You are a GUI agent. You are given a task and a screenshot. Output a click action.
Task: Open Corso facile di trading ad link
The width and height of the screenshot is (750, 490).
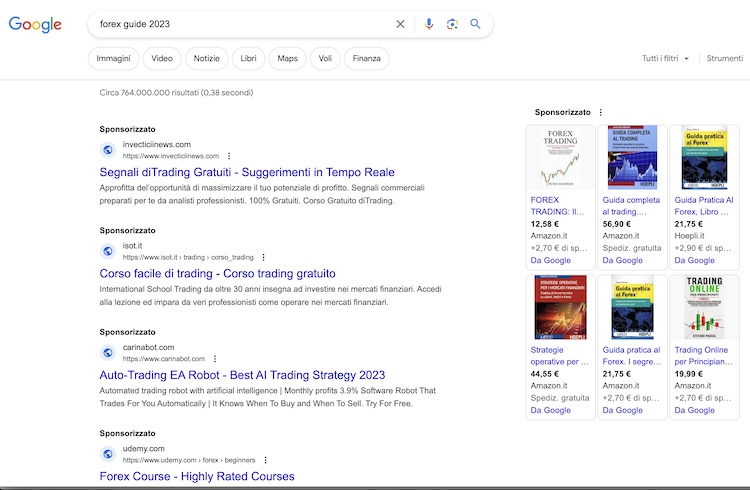218,274
